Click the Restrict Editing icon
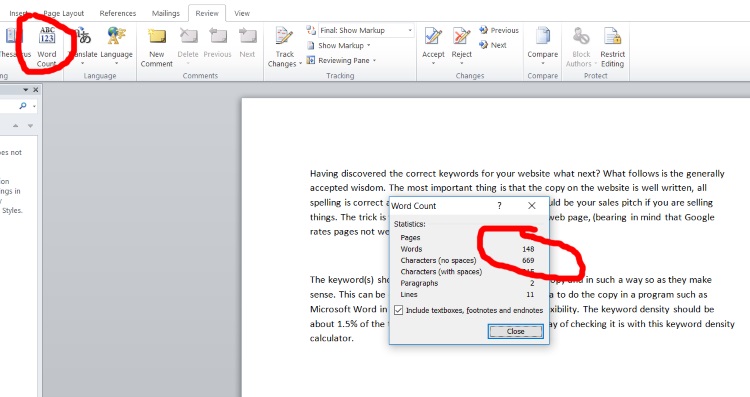The width and height of the screenshot is (750, 397). point(612,47)
